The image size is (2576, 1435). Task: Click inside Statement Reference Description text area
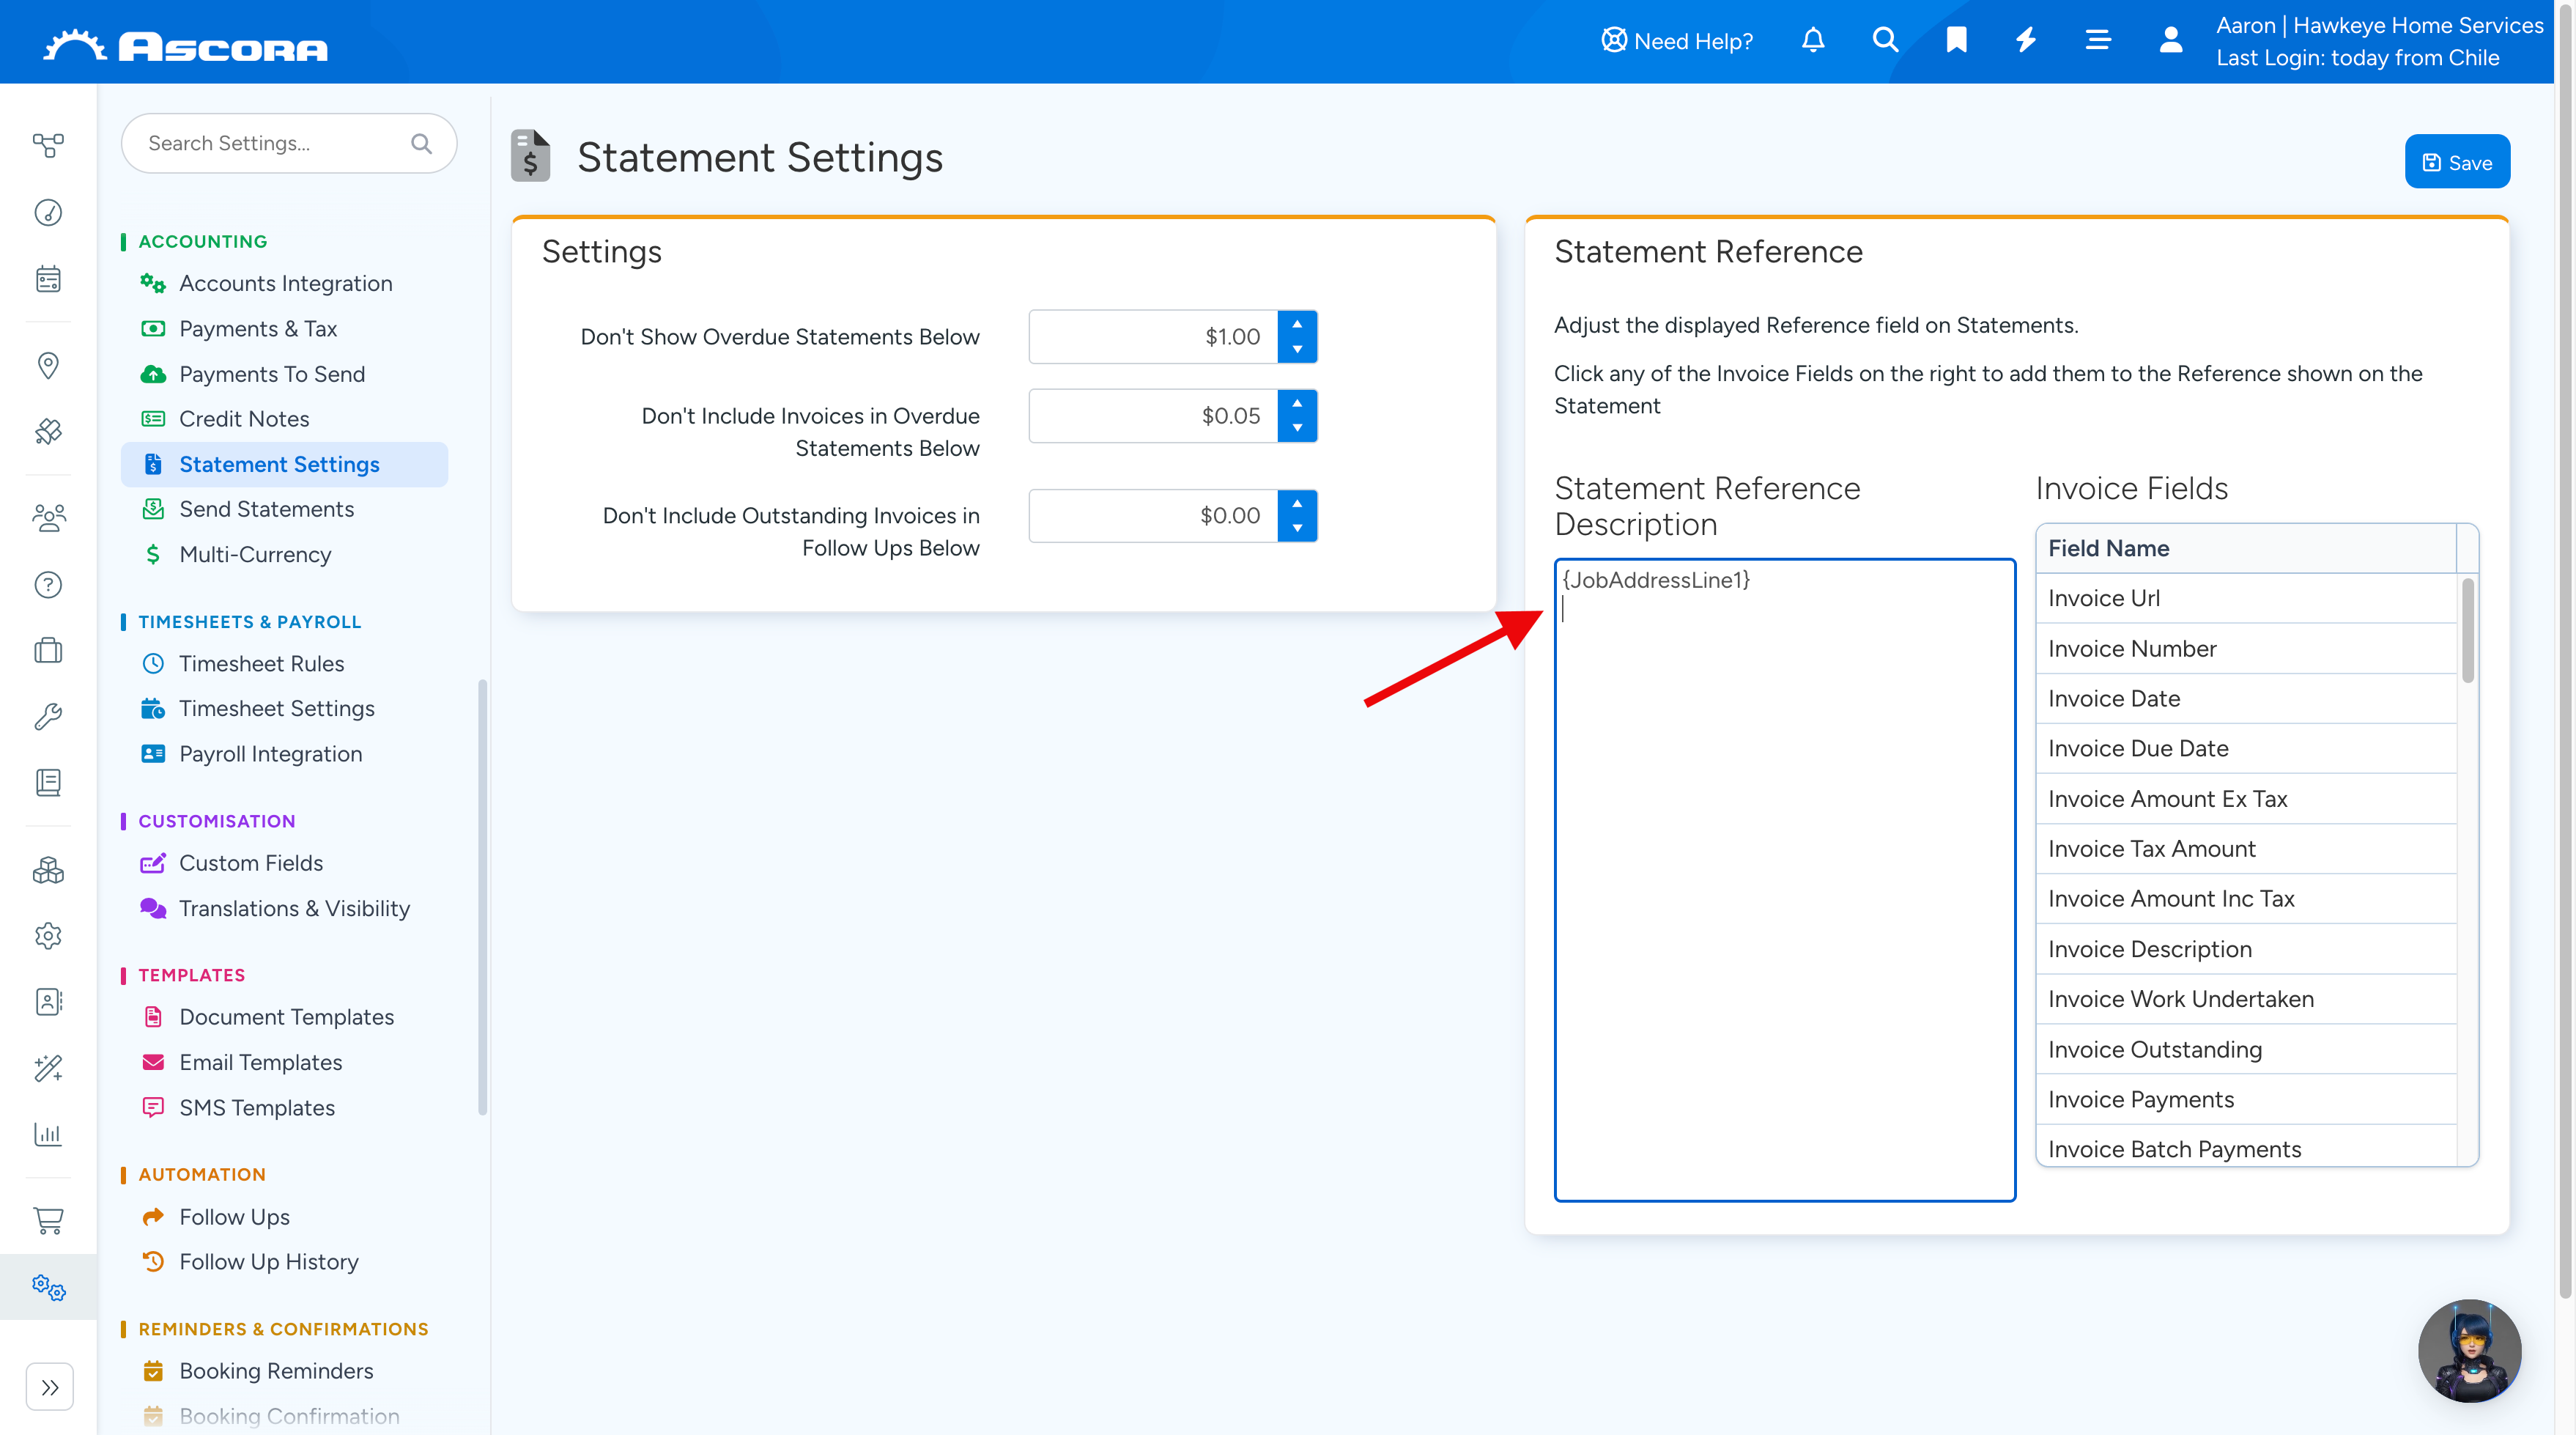[x=1784, y=880]
